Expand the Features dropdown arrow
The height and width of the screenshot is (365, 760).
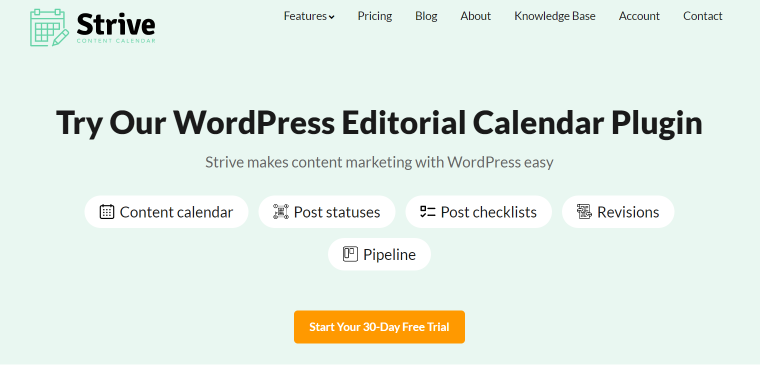coord(332,17)
